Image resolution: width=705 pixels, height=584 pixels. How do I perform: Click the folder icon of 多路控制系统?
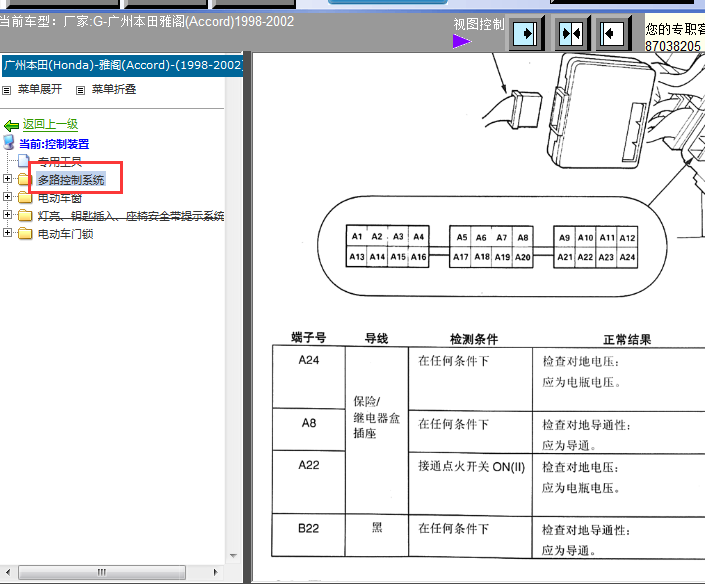point(23,179)
